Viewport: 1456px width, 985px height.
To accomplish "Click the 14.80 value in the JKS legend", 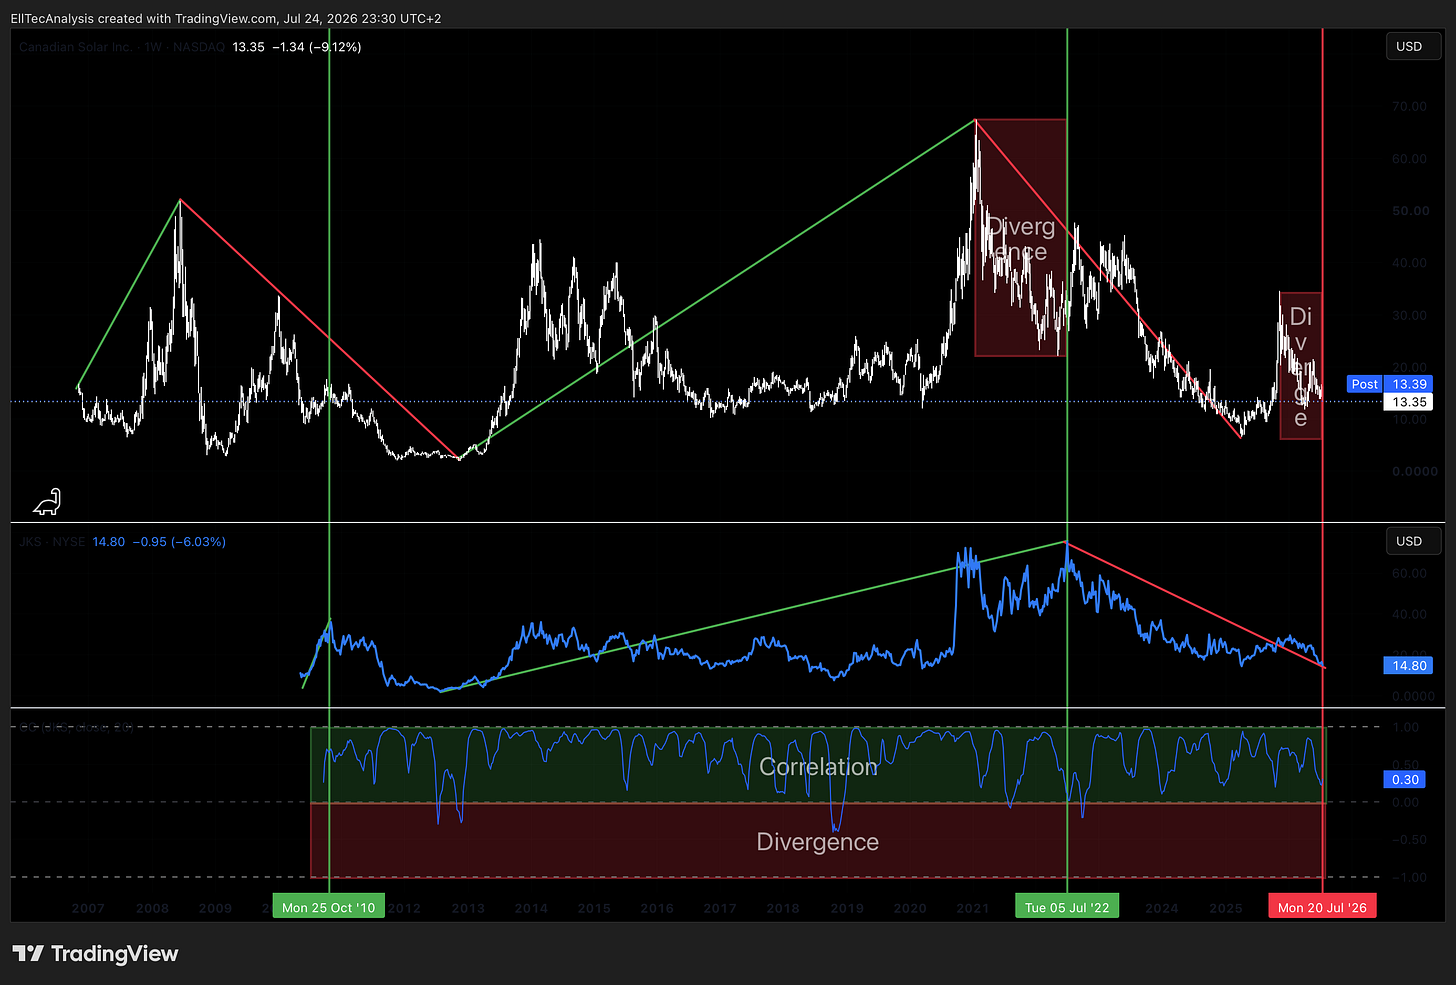I will point(109,542).
